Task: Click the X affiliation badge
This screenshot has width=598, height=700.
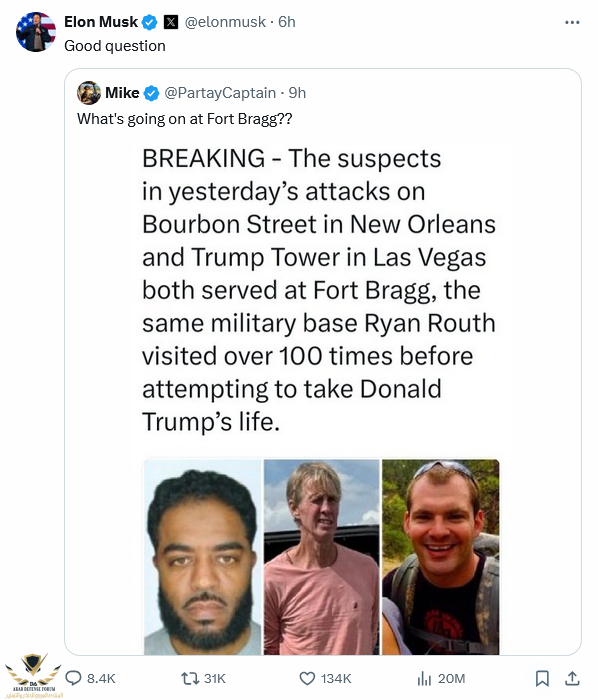Action: pos(171,22)
